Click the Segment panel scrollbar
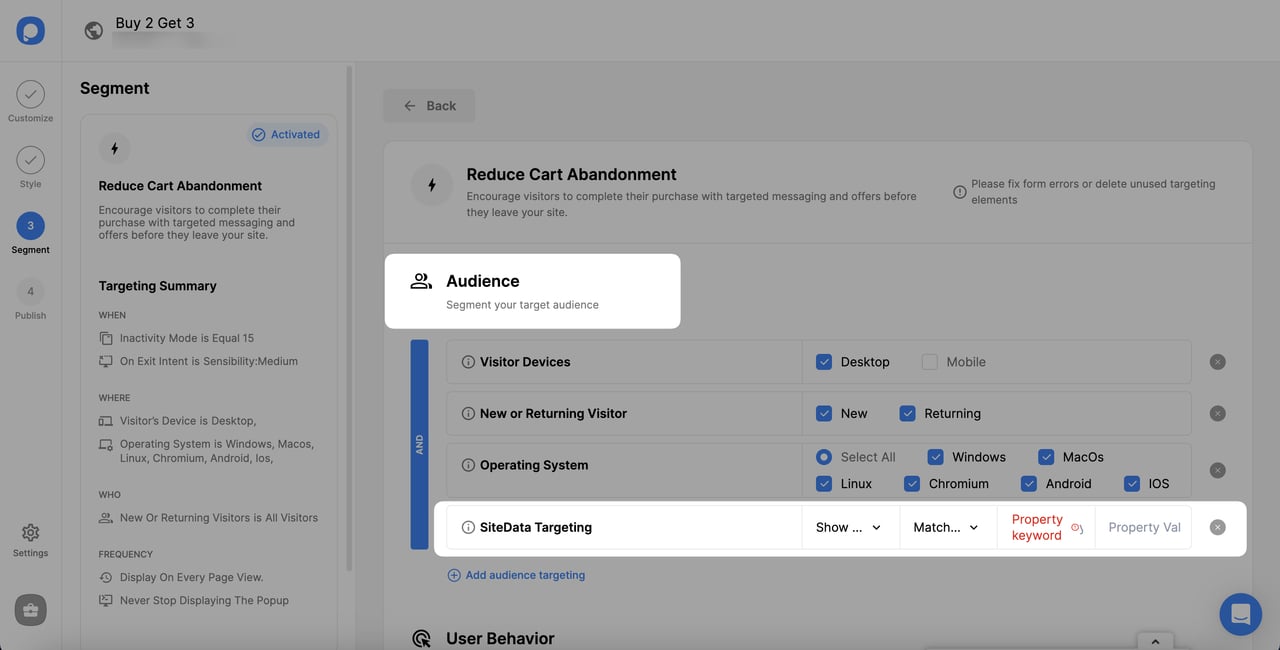Viewport: 1280px width, 650px height. 349,320
